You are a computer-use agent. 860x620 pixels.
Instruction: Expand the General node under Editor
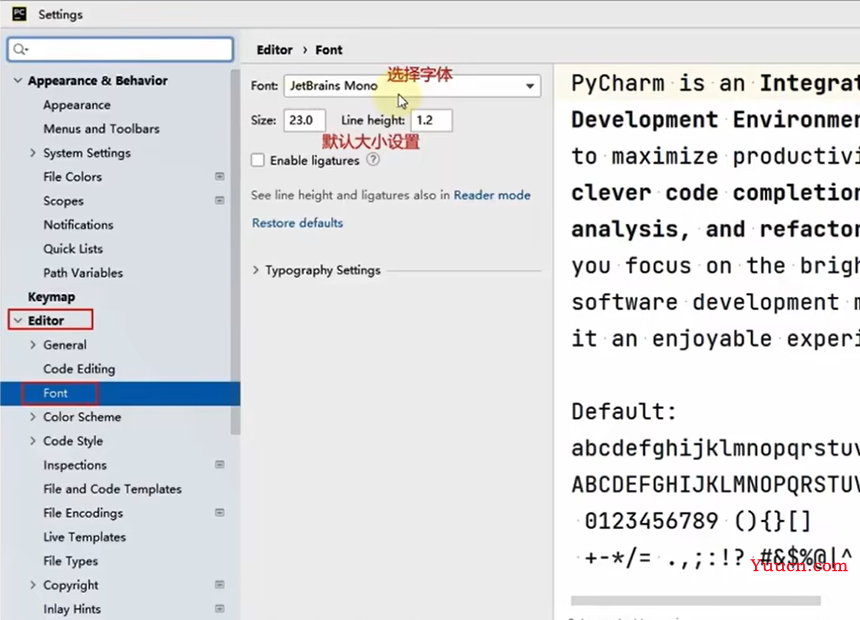pos(33,345)
